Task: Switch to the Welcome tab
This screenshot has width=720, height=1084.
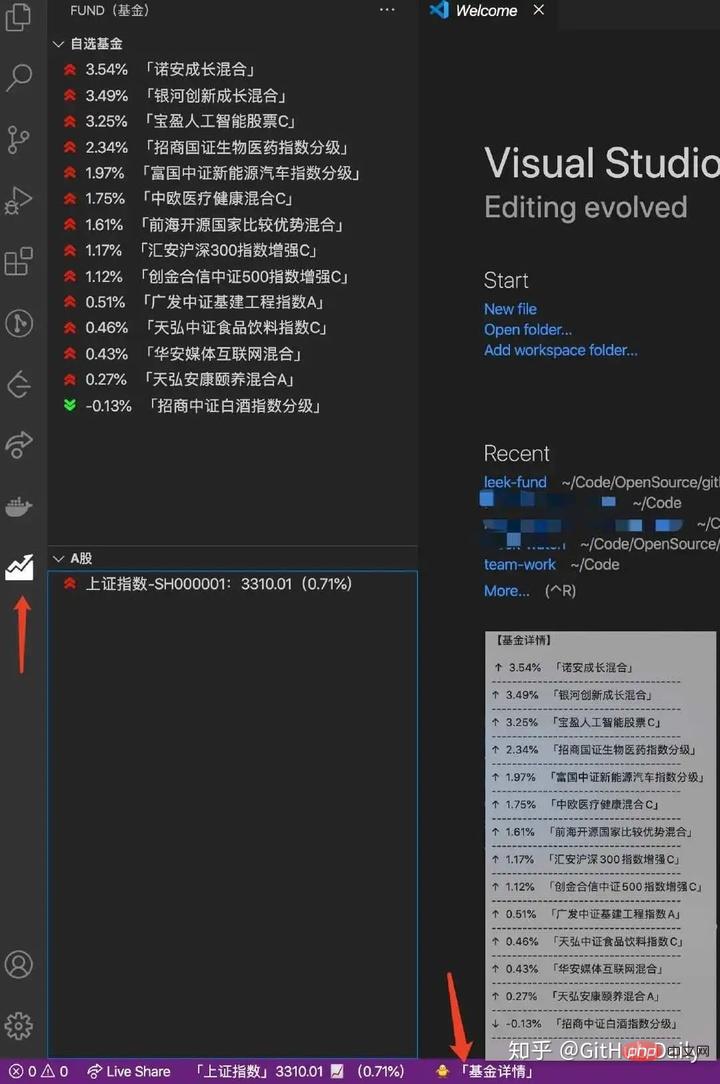Action: pyautogui.click(x=485, y=11)
